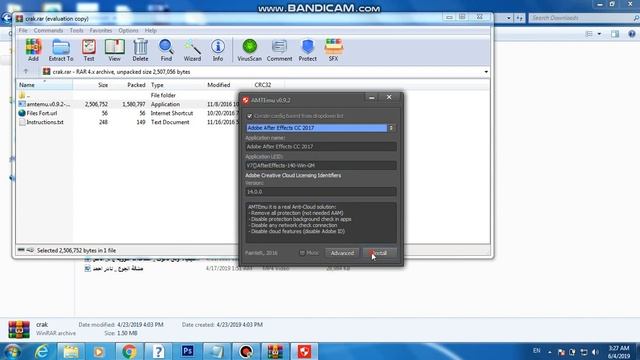
Task: Open the Options menu
Action: 128,31
